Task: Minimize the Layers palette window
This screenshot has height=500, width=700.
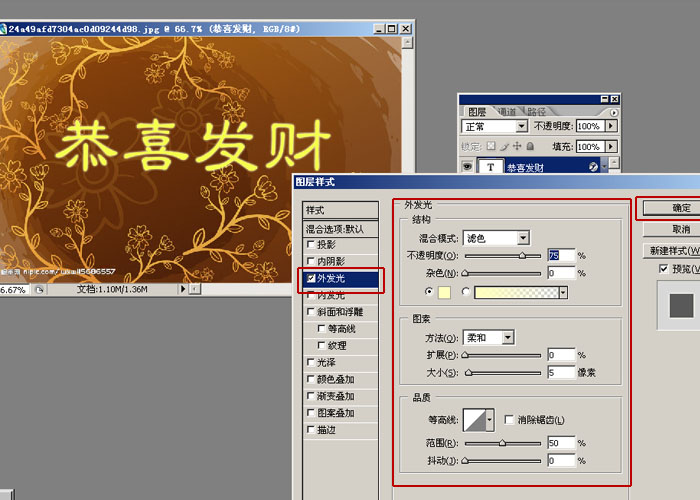Action: pos(604,99)
